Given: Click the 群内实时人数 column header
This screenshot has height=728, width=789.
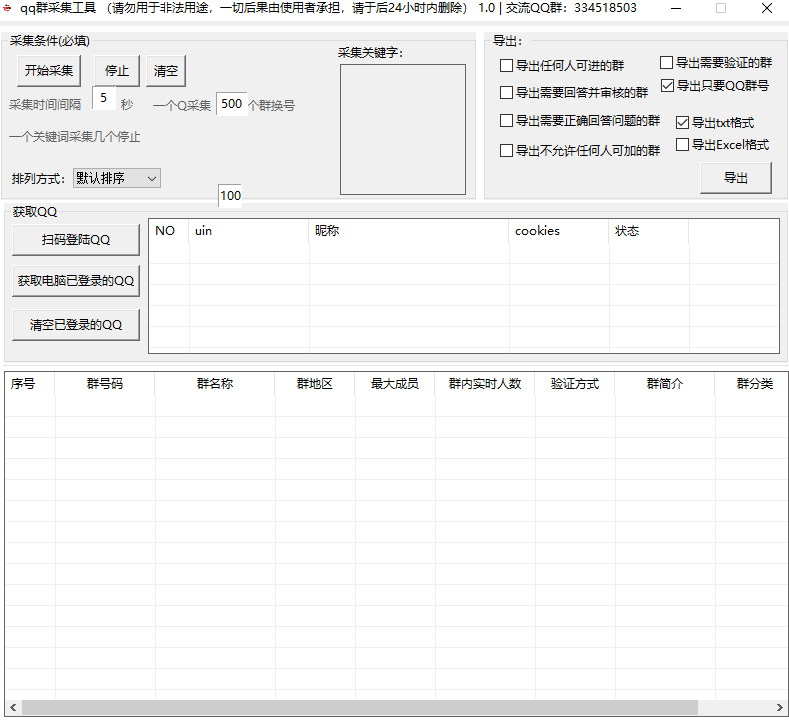Looking at the screenshot, I should tap(485, 384).
